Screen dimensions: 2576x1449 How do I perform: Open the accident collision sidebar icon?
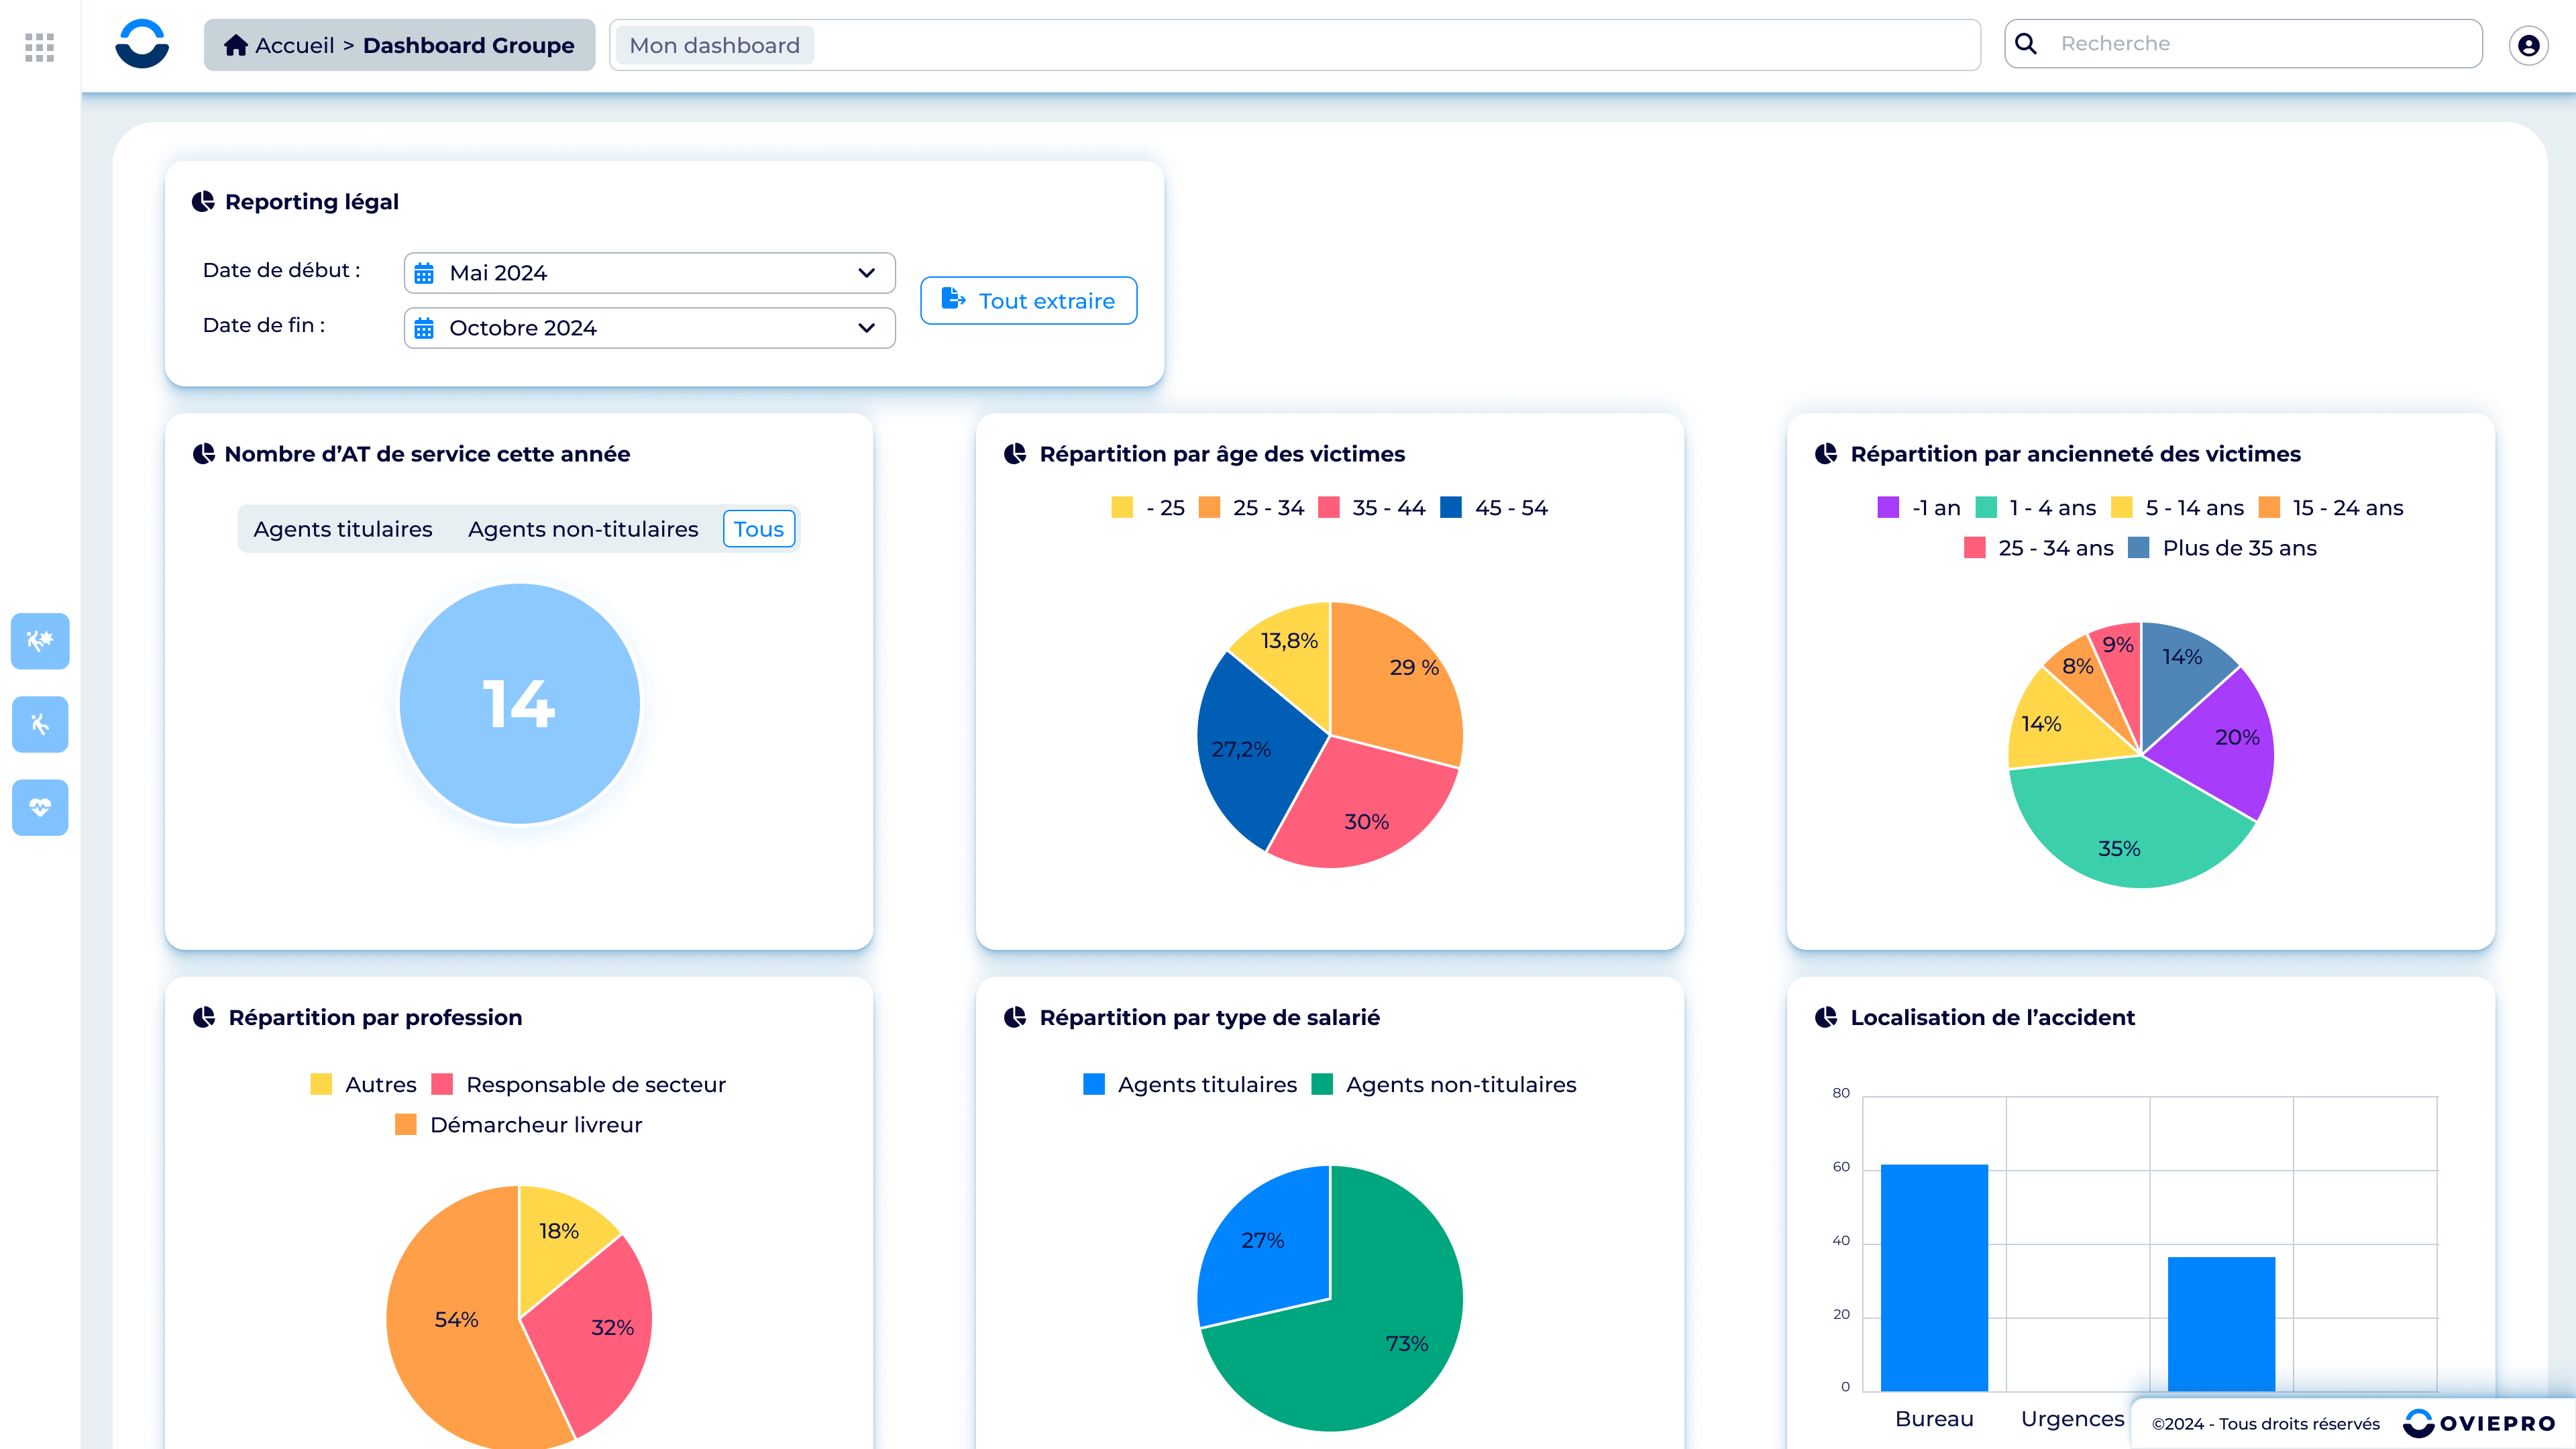click(40, 641)
